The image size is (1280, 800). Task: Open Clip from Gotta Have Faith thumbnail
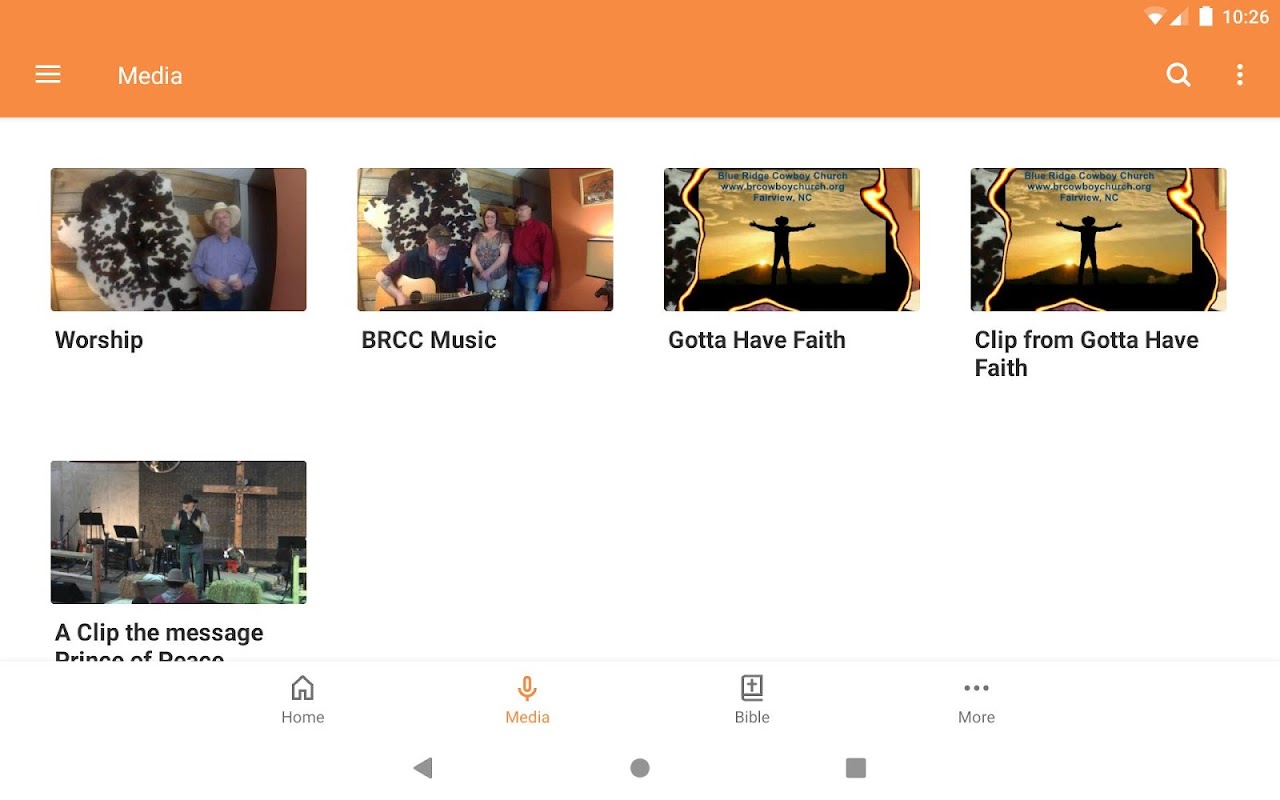point(1098,239)
